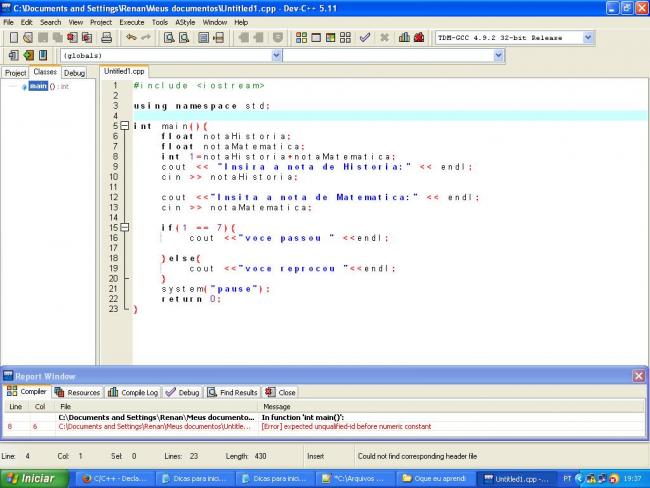650x488 pixels.
Task: Open the Search menu
Action: pos(51,22)
